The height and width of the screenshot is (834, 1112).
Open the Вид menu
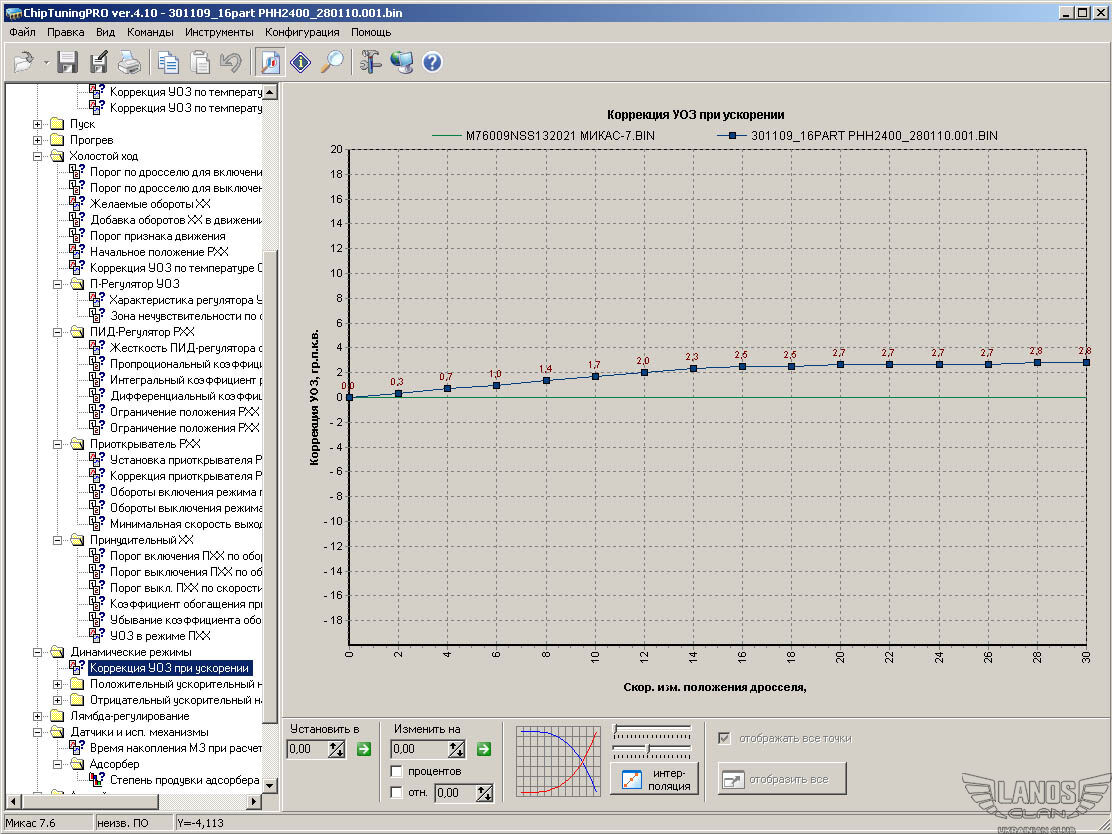106,32
